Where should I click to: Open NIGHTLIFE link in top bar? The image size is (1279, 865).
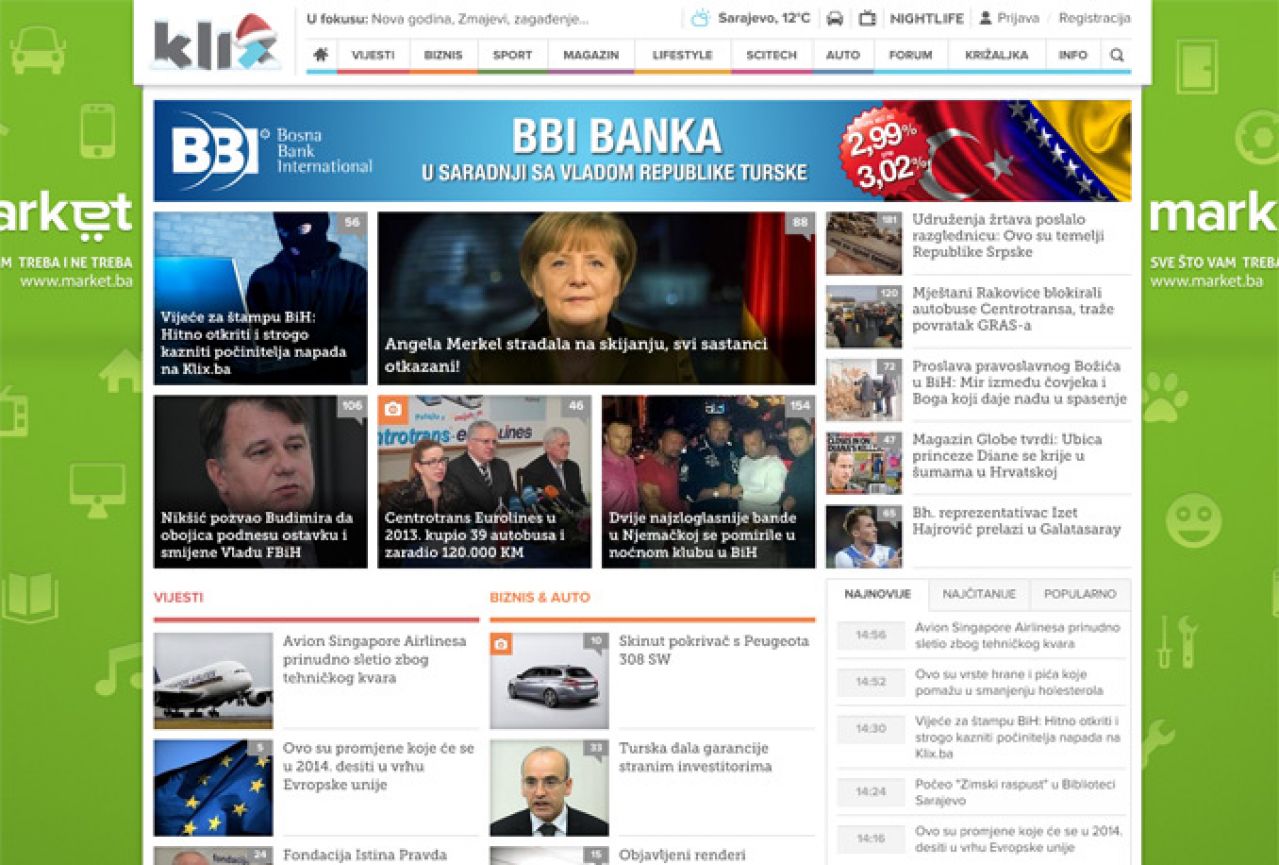point(927,18)
